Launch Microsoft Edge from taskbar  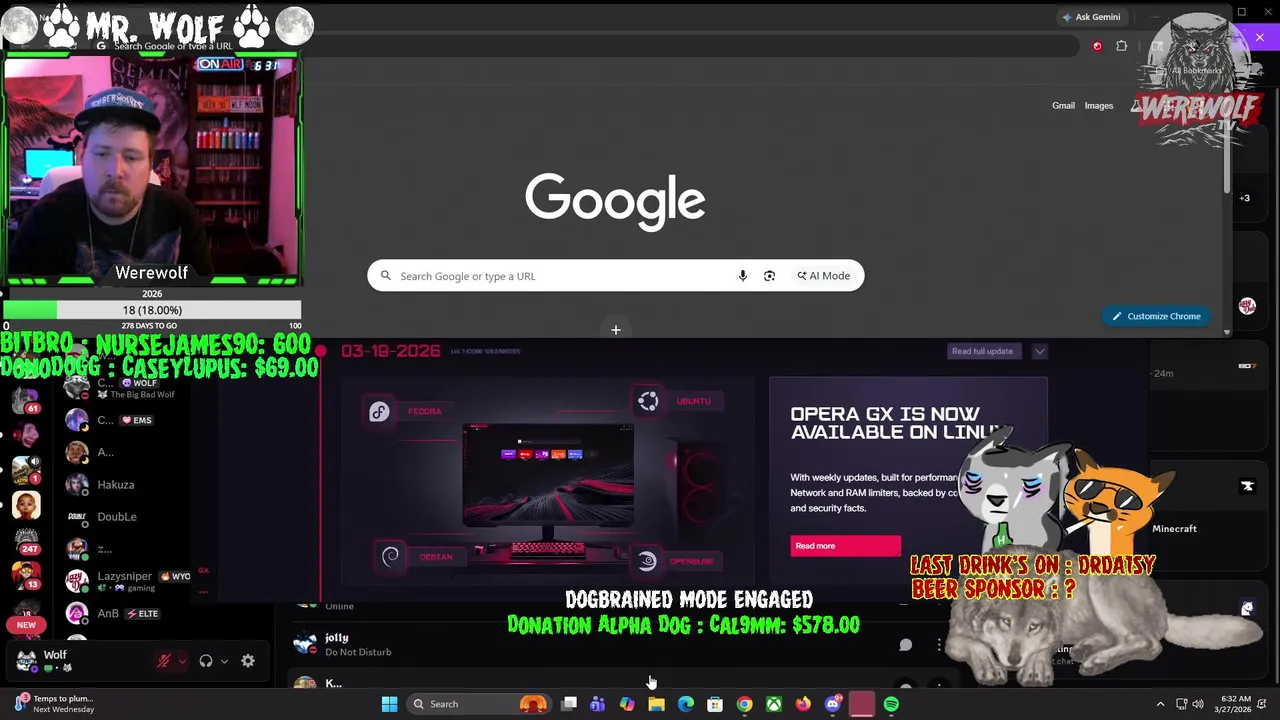(x=686, y=704)
